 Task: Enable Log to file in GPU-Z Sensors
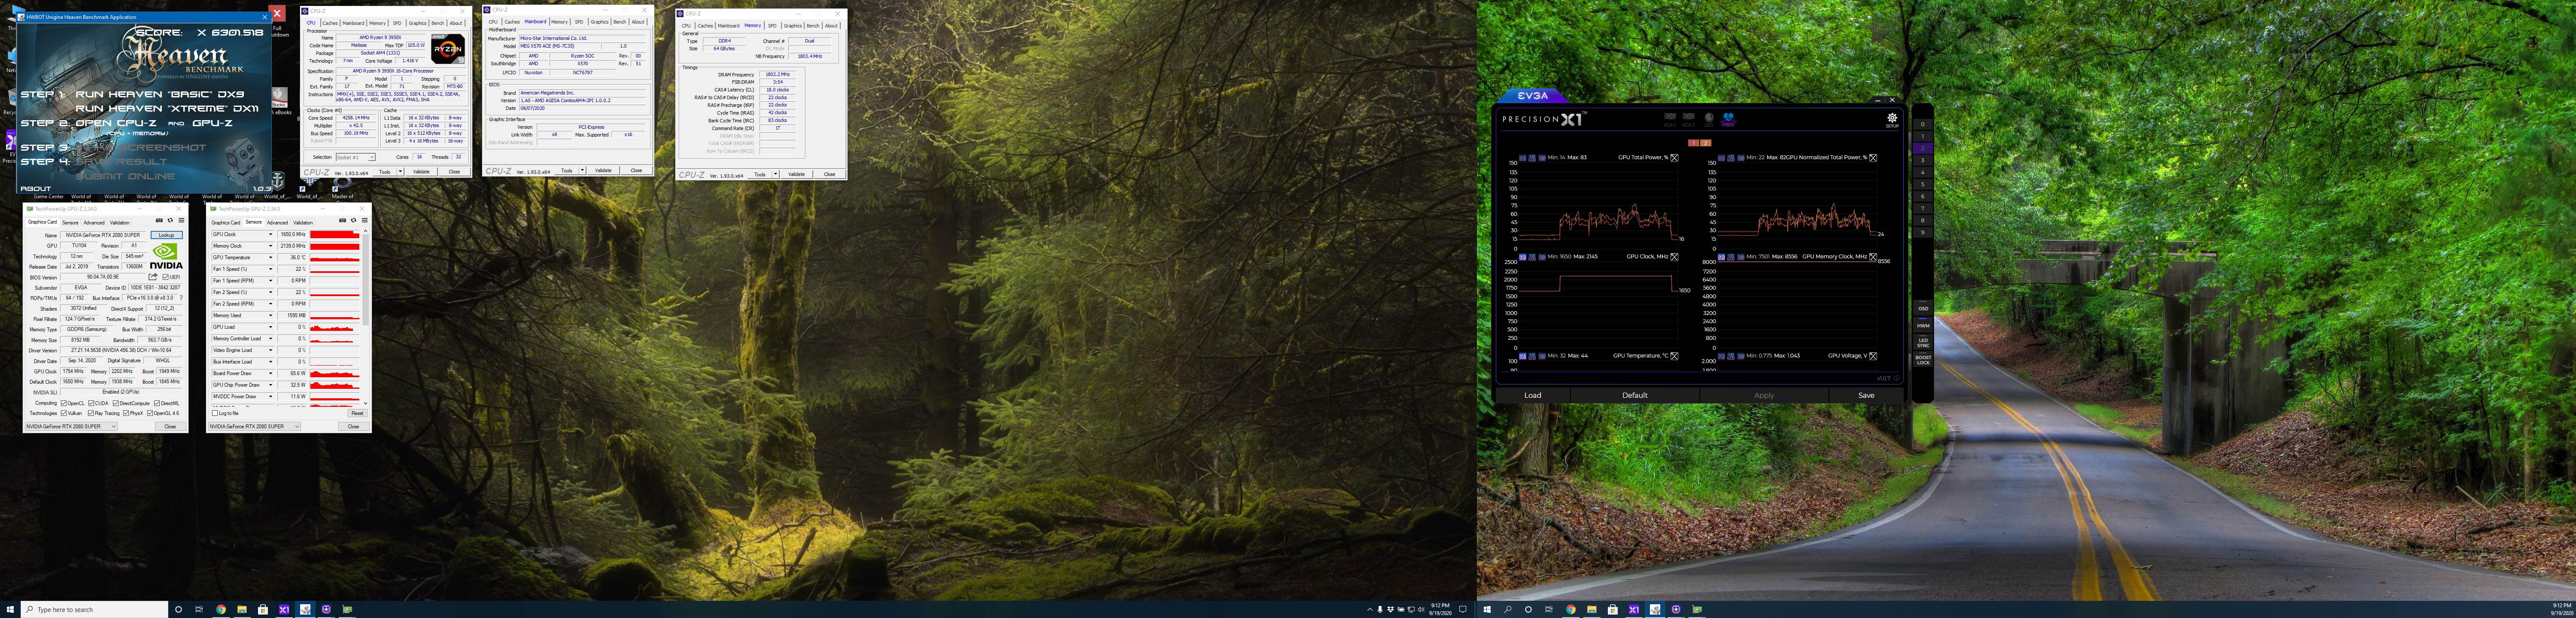point(215,413)
